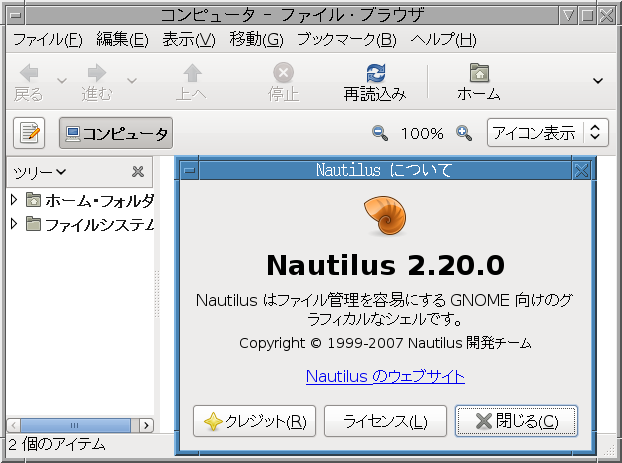
Task: Click the 100% zoom level label
Action: pyautogui.click(x=422, y=133)
